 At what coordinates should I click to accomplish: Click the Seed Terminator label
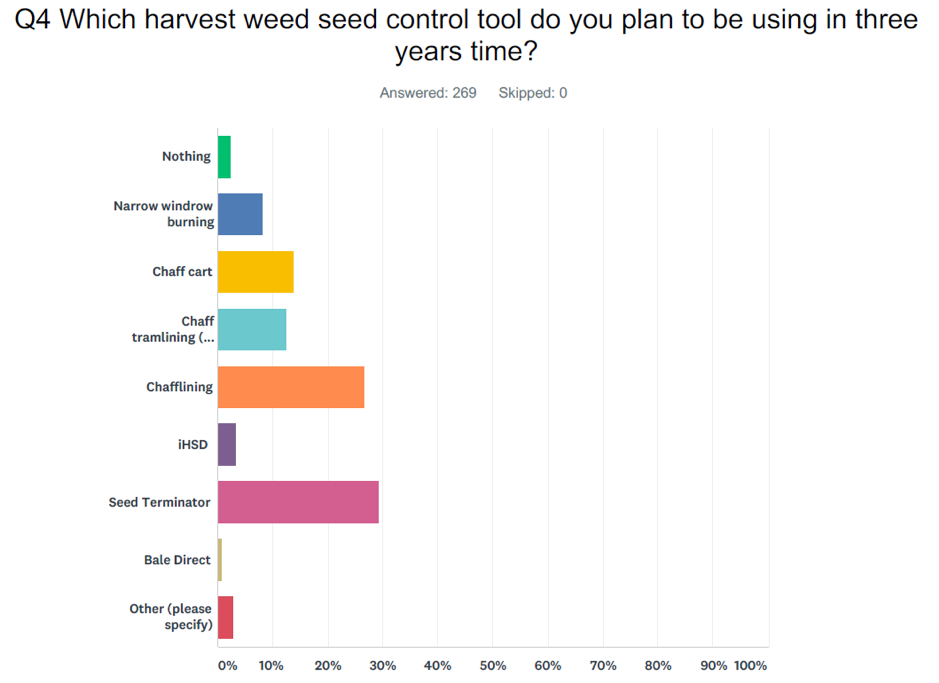(160, 502)
